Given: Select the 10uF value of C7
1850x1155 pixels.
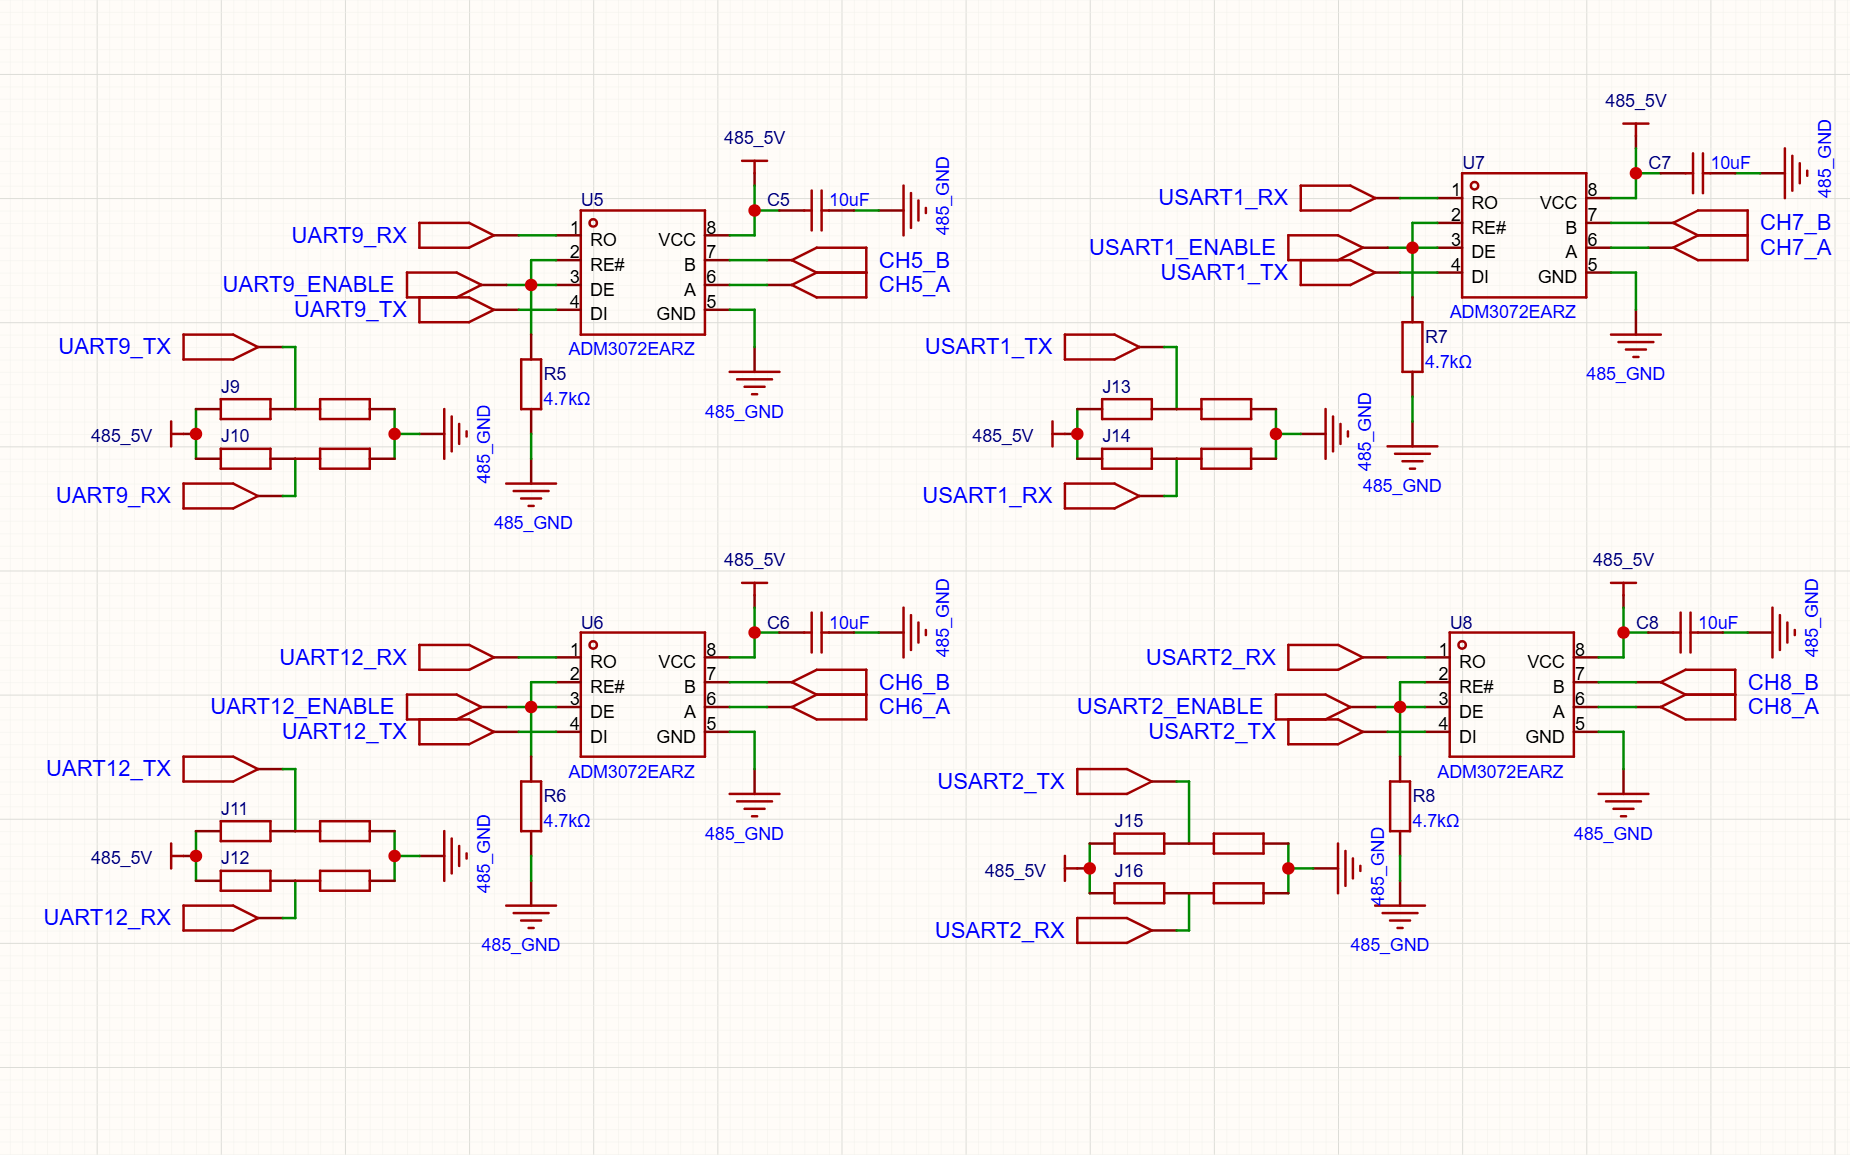Looking at the screenshot, I should [1730, 163].
